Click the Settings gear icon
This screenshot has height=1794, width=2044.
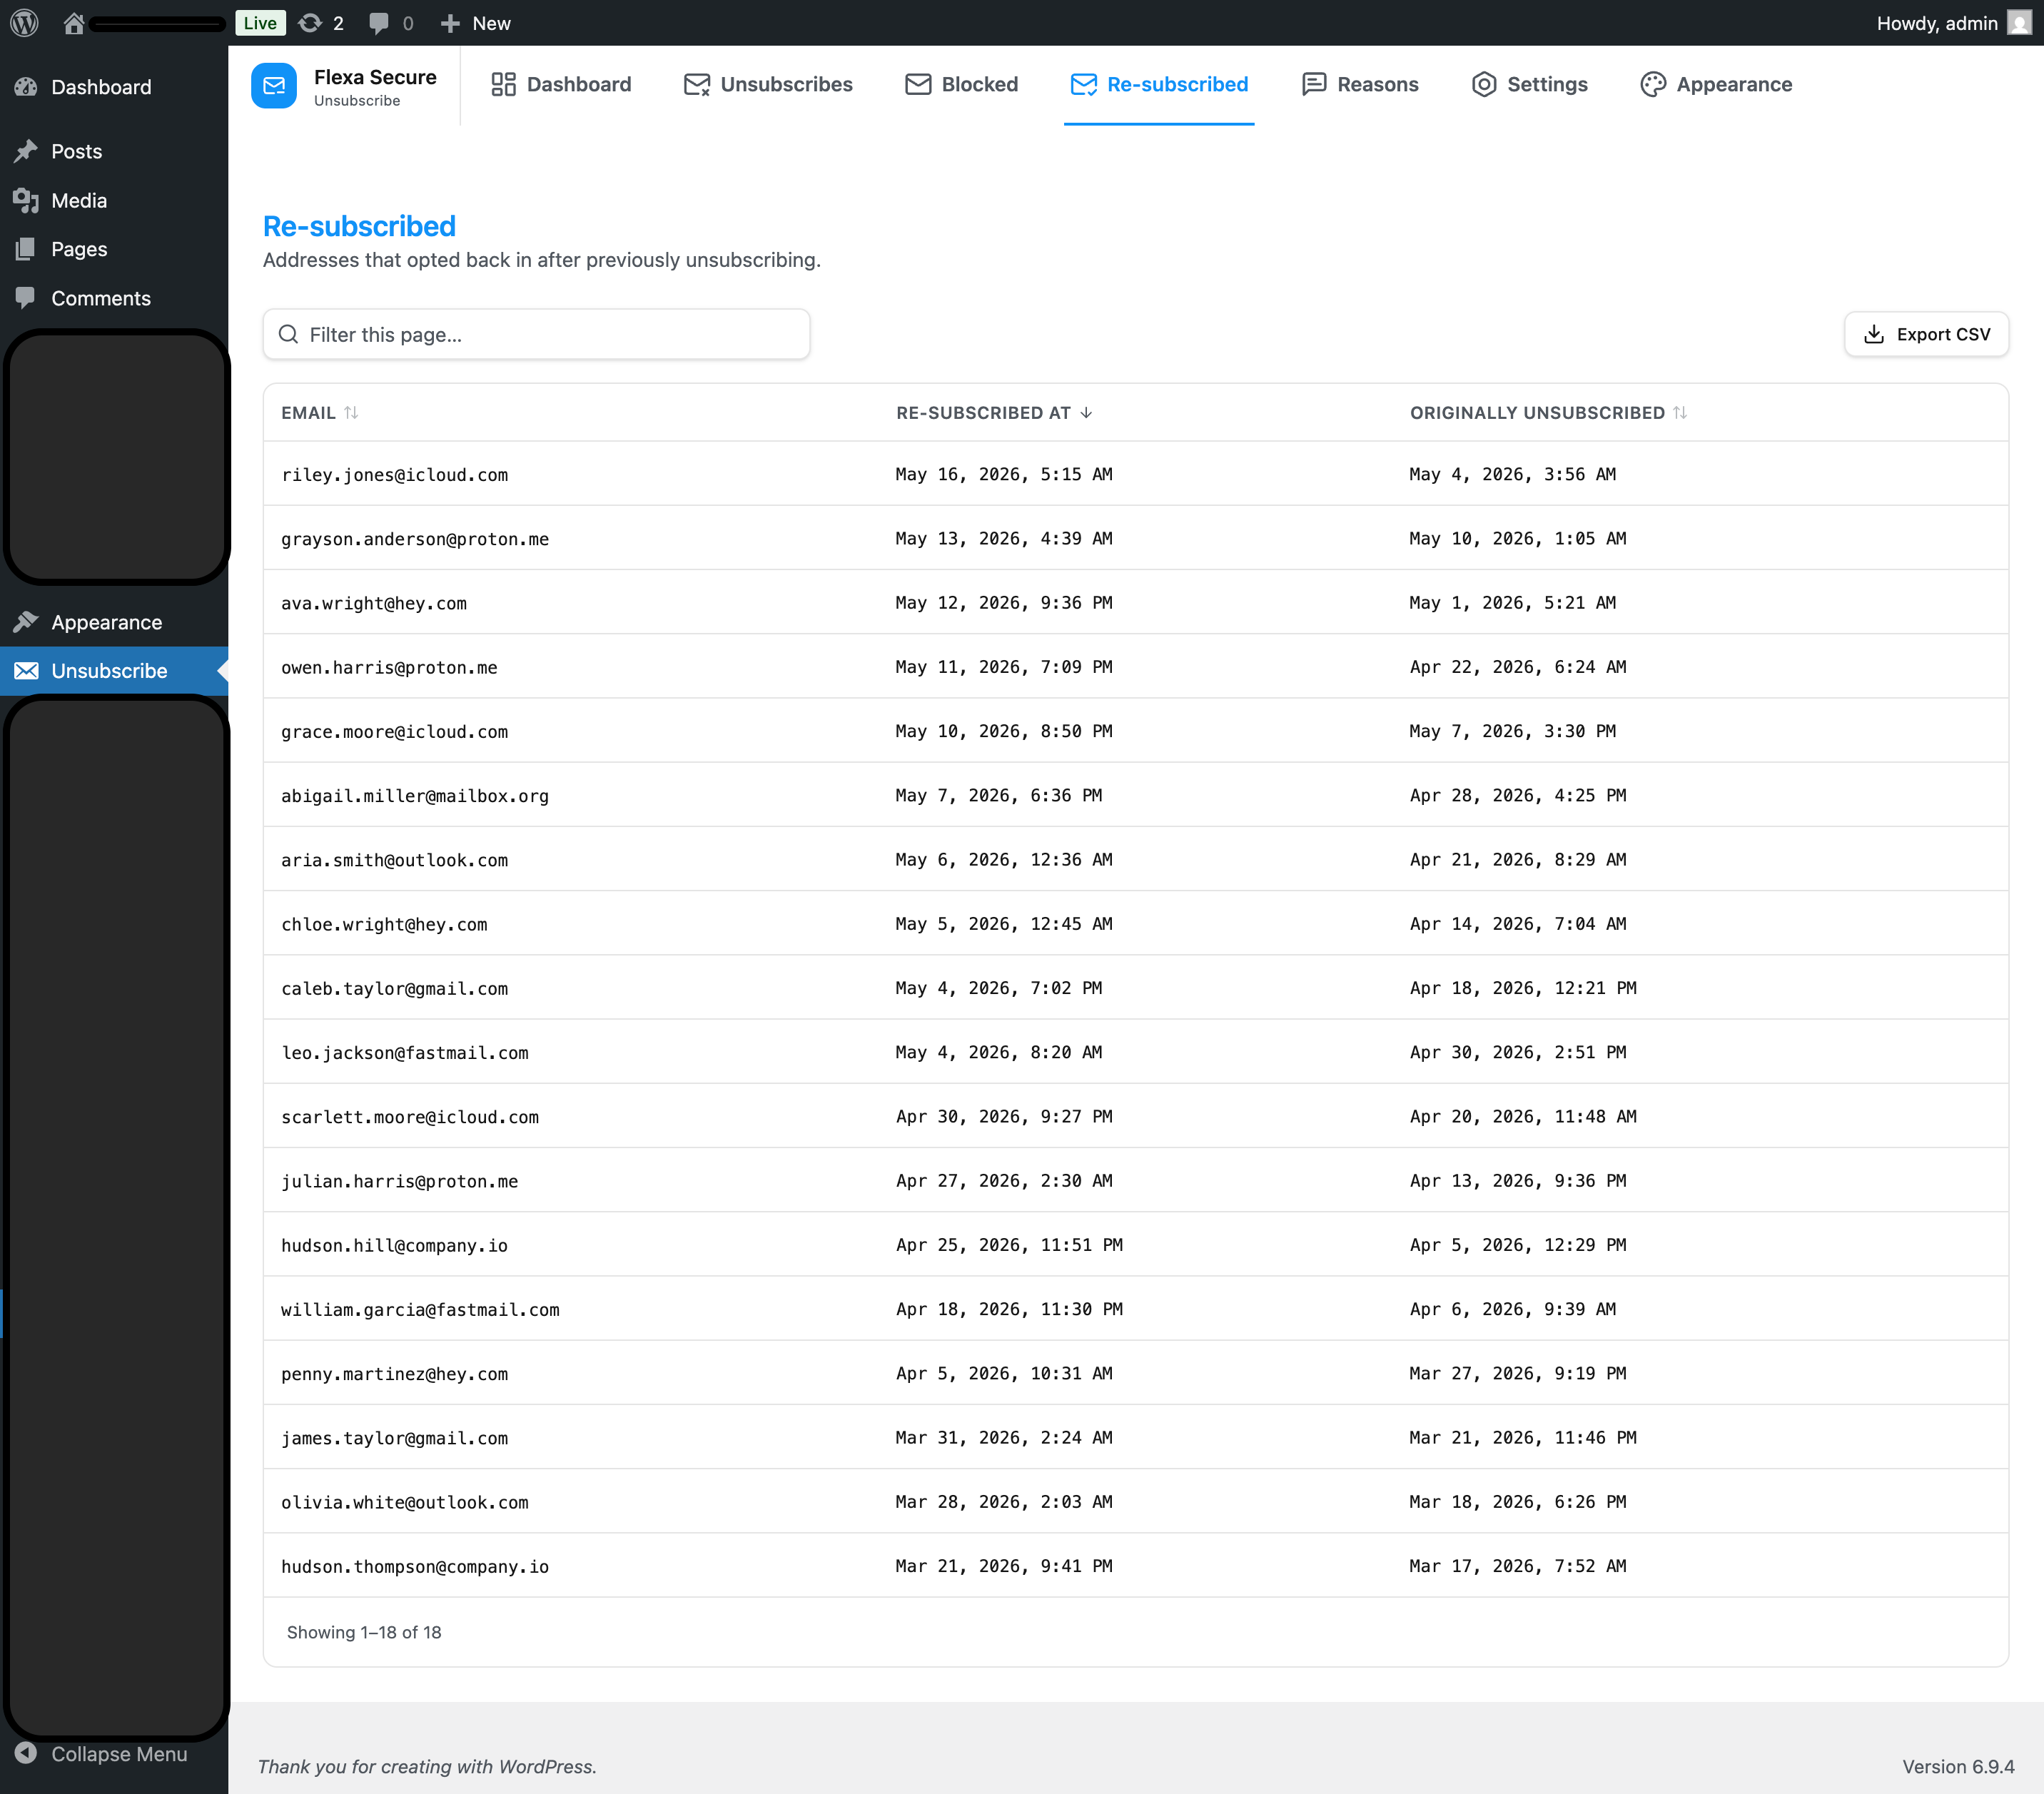coord(1484,84)
